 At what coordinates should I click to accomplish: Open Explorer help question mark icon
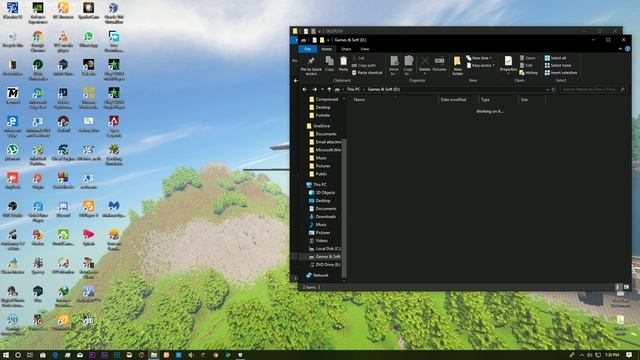tap(627, 49)
